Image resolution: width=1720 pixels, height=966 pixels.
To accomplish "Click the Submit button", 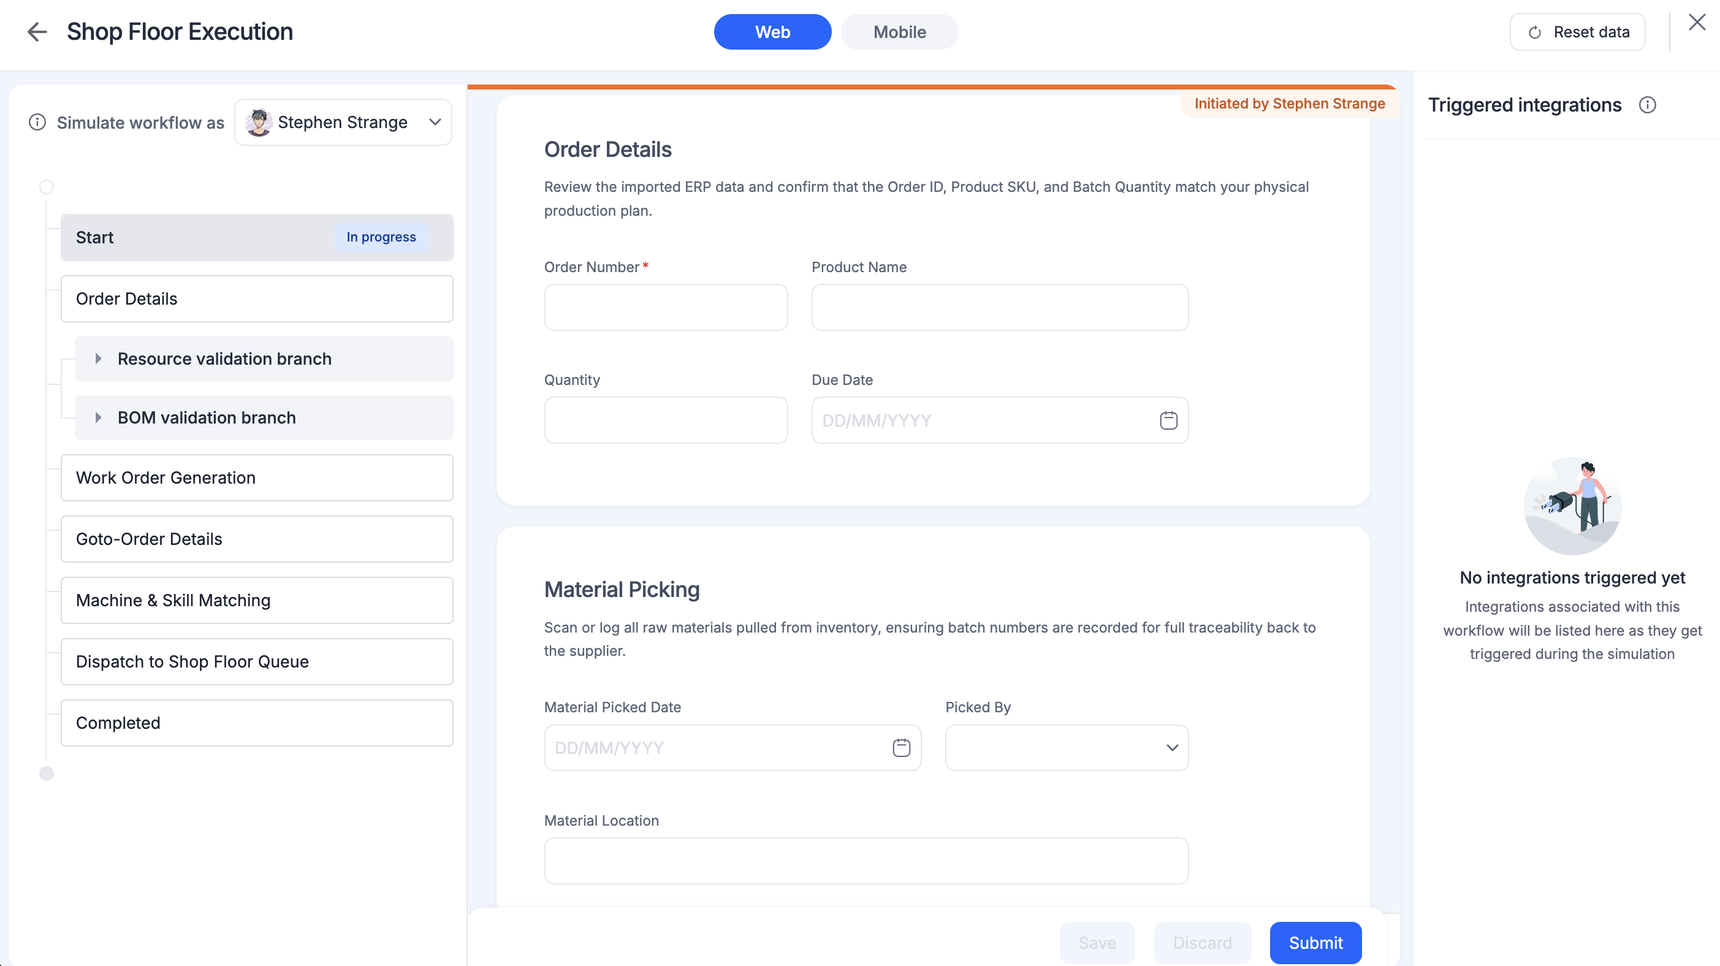I will [x=1315, y=943].
